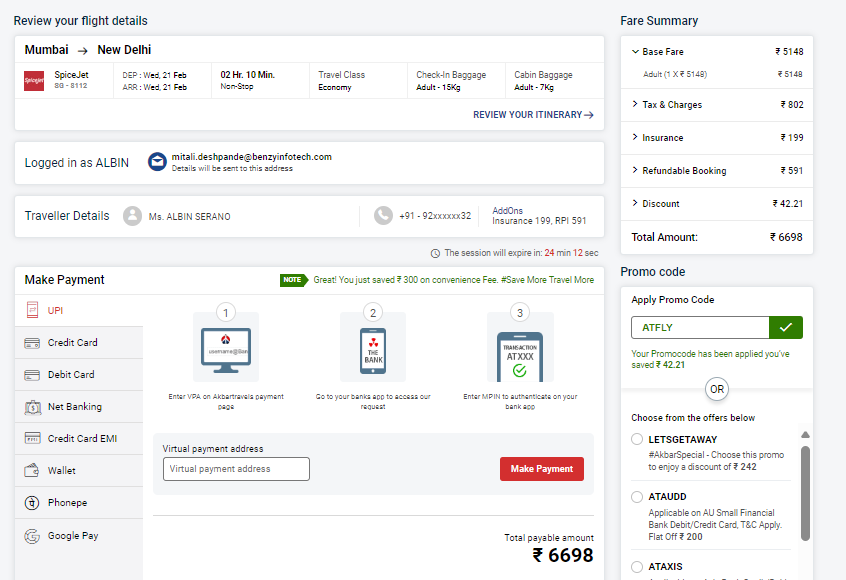Click the promo offers list scrollbar
846x580 pixels.
pyautogui.click(x=805, y=492)
